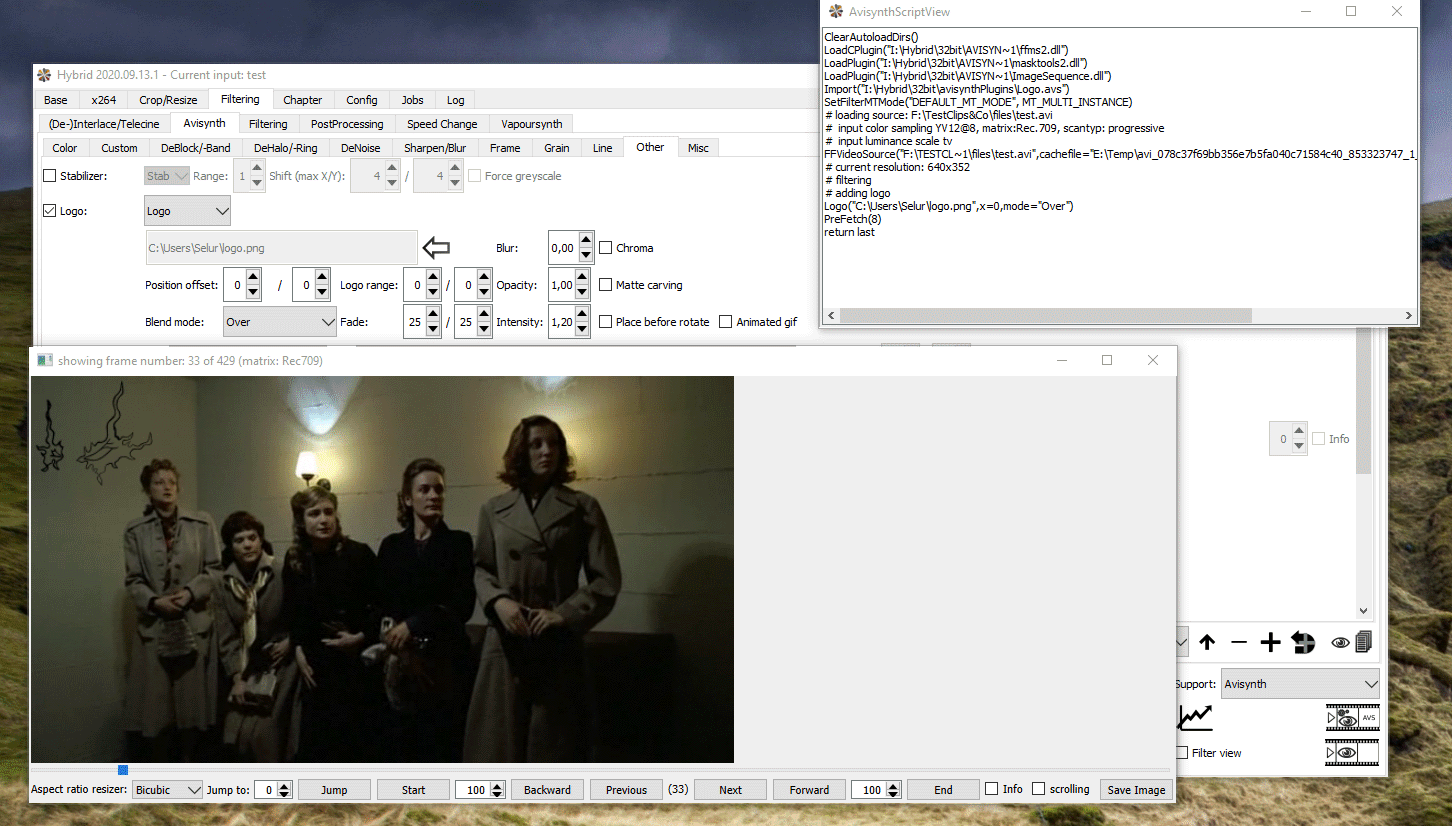Open the line chart analysis icon
The height and width of the screenshot is (826, 1452).
(1195, 717)
